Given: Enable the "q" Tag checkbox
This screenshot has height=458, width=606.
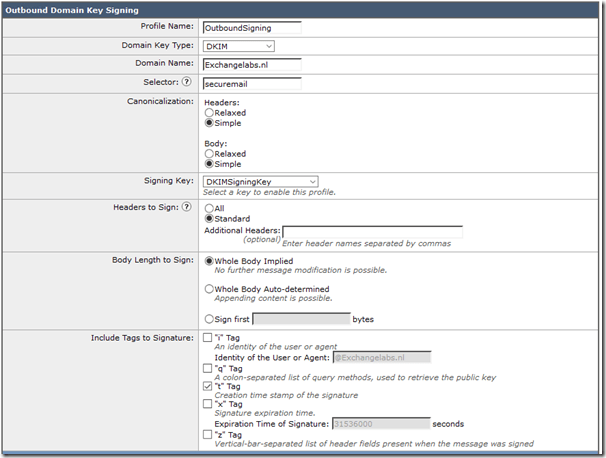Looking at the screenshot, I should tap(207, 367).
